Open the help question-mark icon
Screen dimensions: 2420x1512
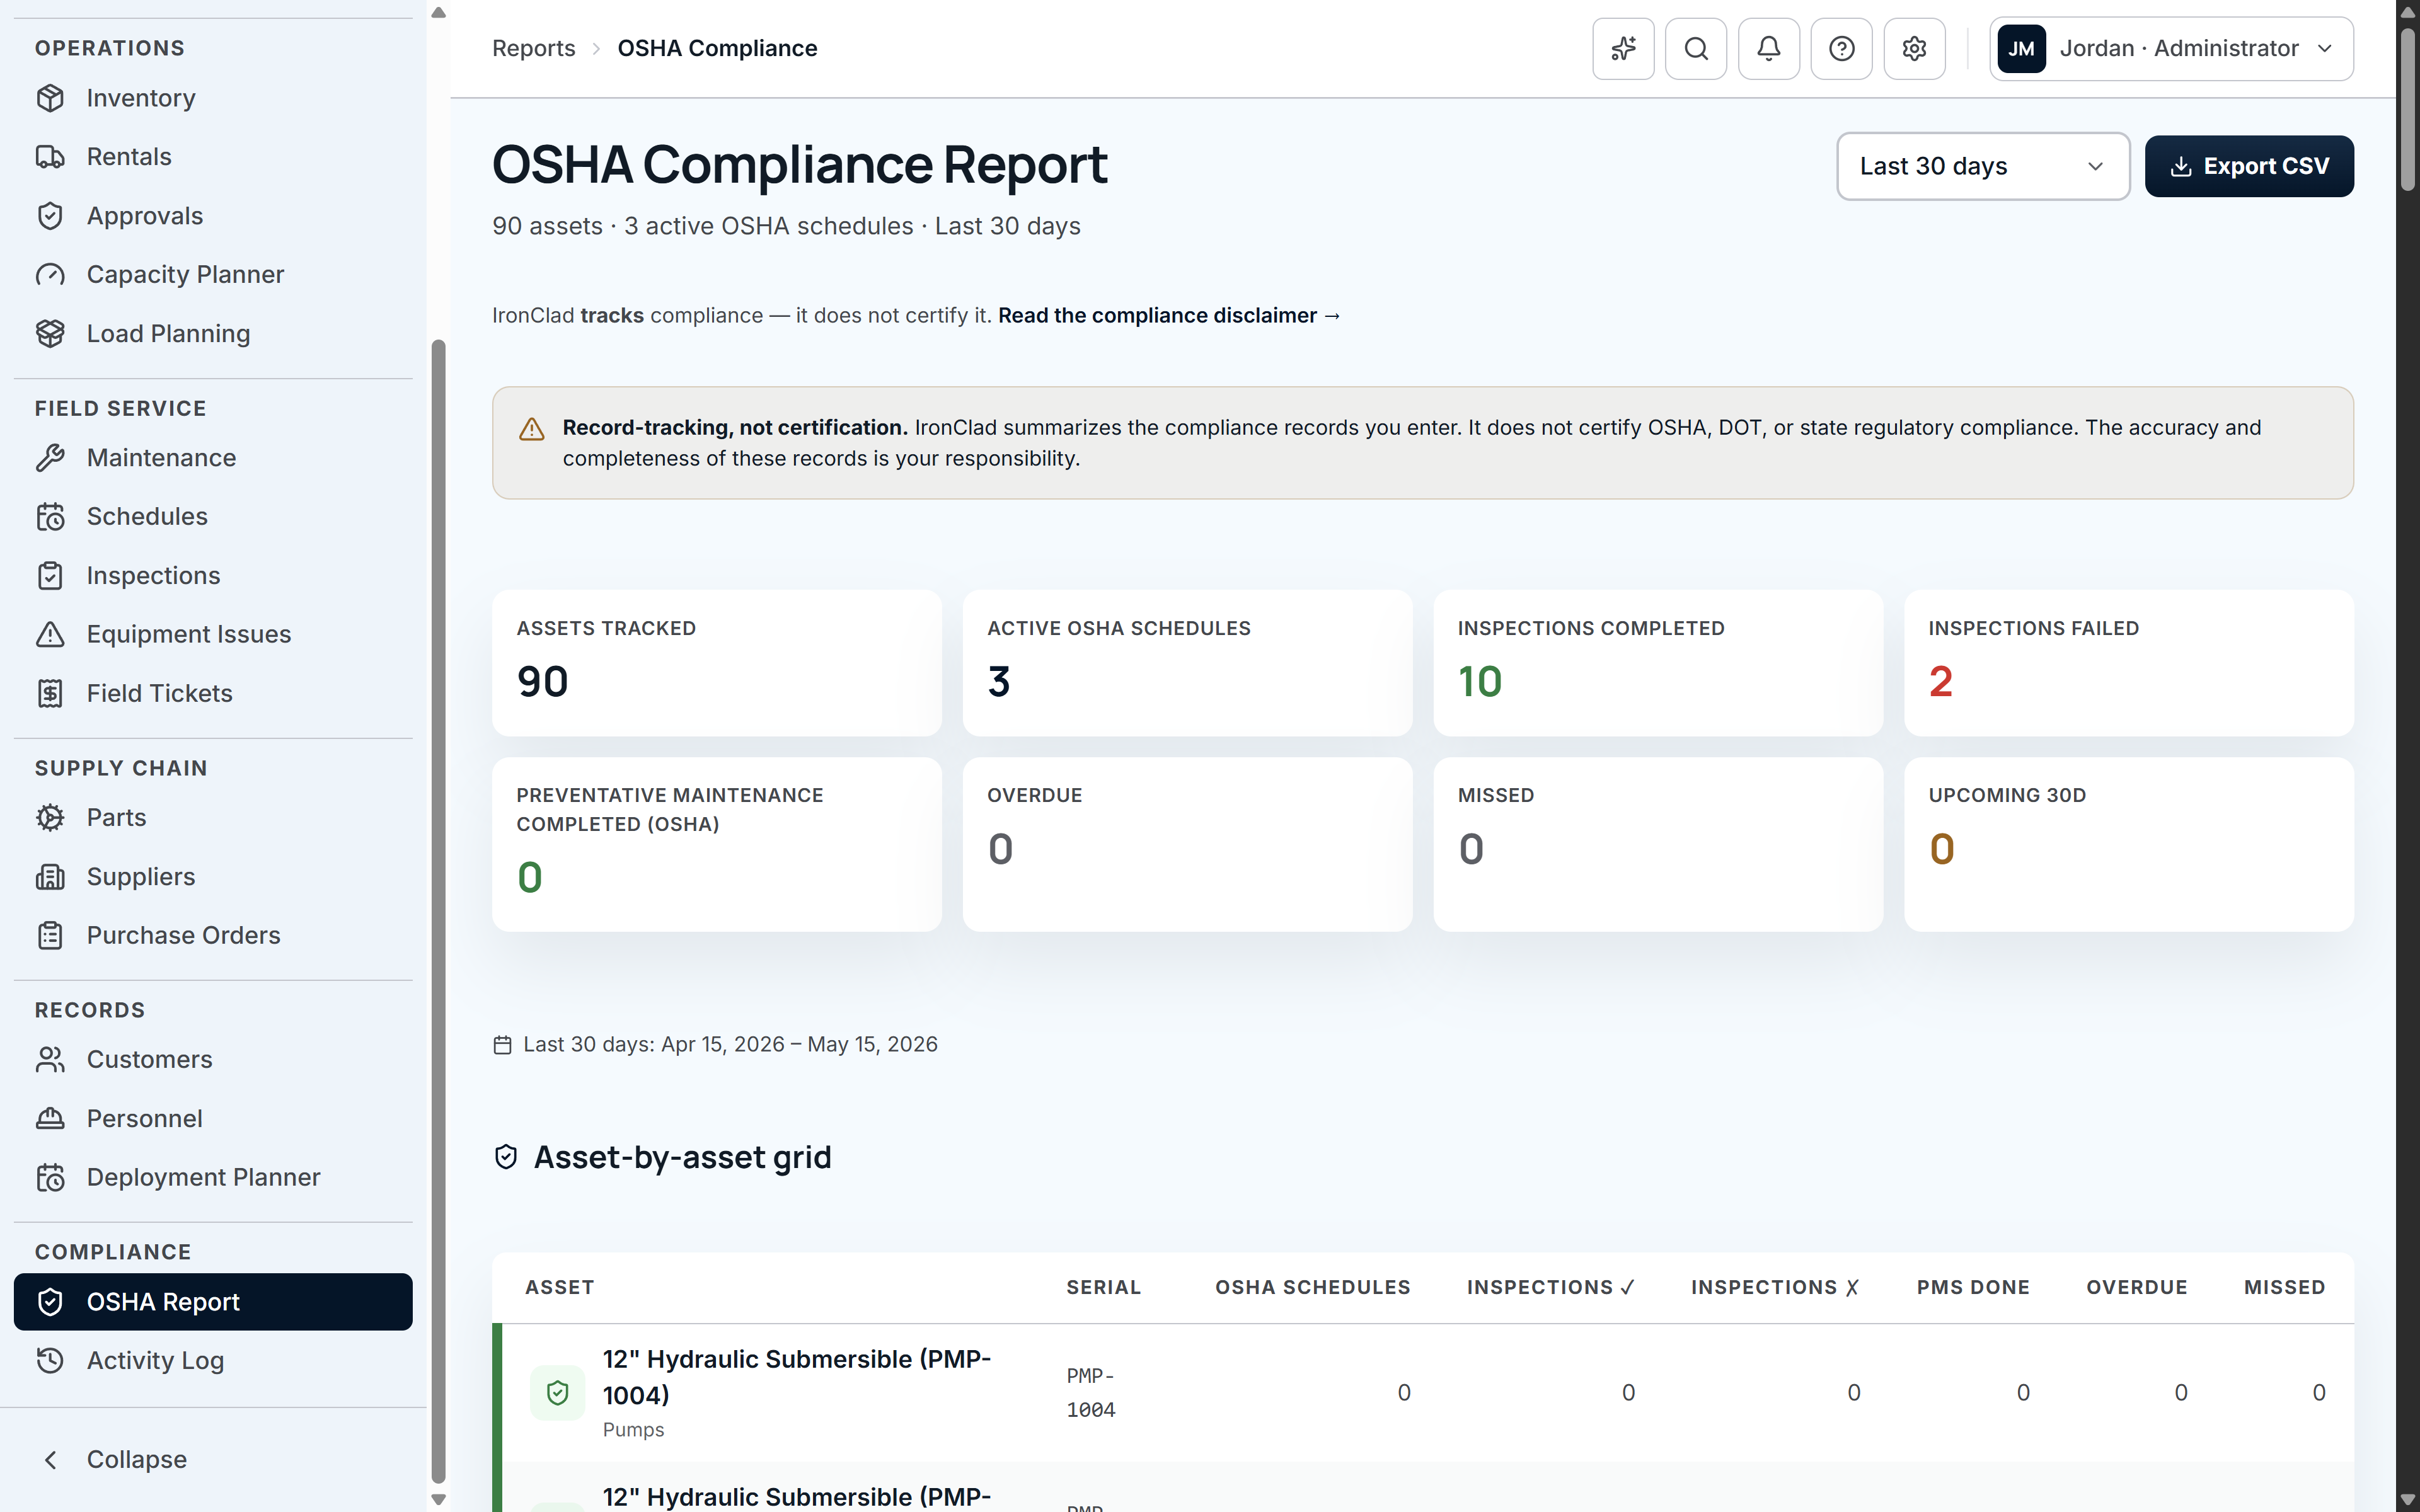(x=1841, y=48)
